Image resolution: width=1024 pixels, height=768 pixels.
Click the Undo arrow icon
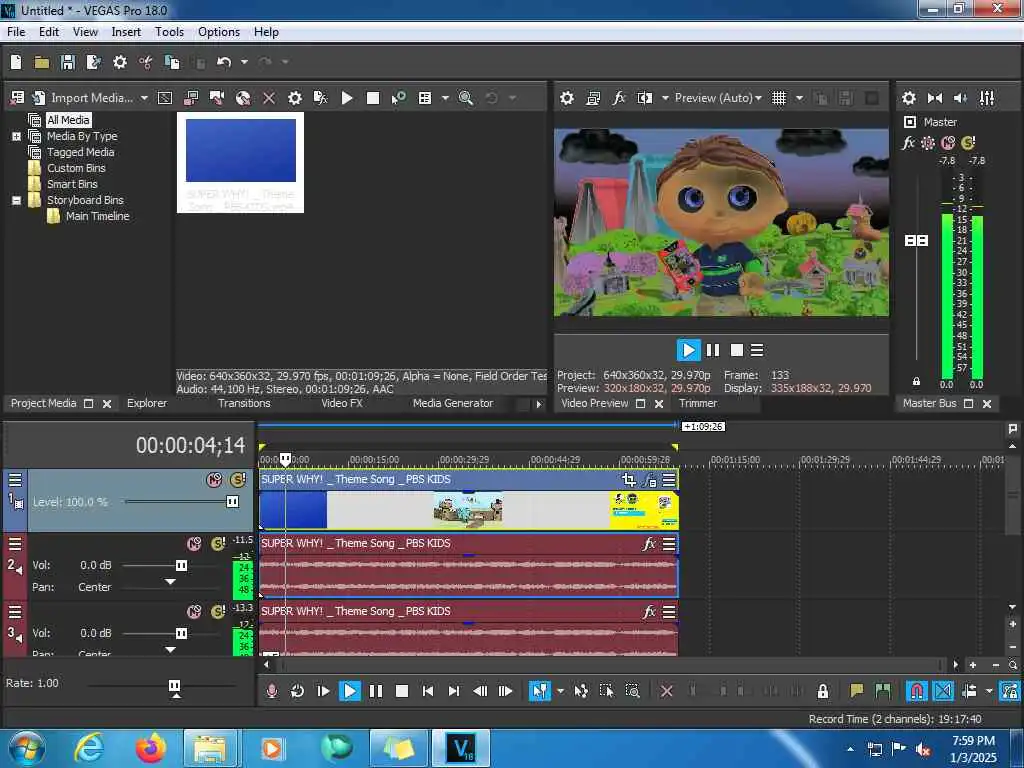(224, 62)
